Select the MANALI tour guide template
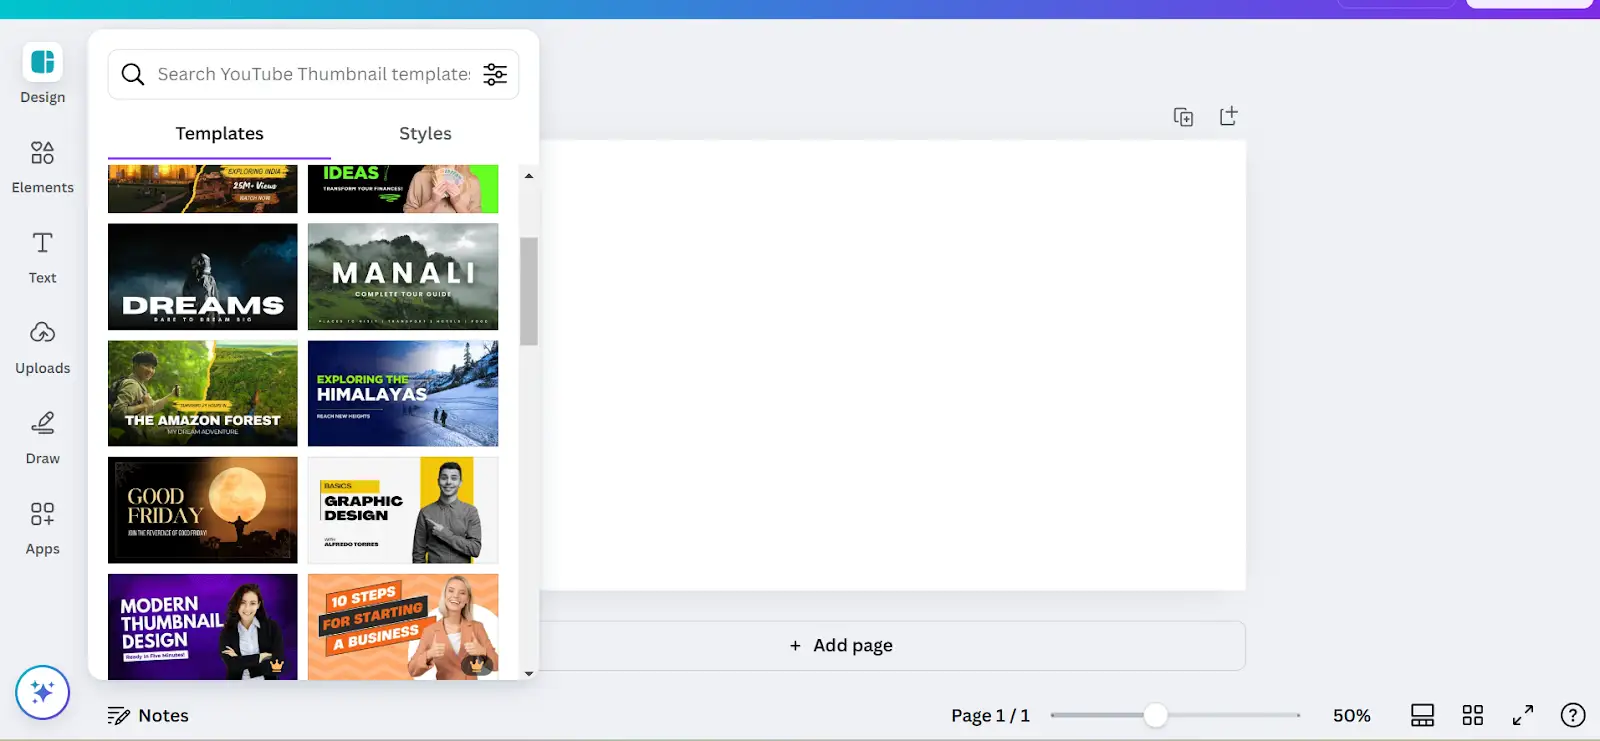The image size is (1600, 741). (x=403, y=277)
